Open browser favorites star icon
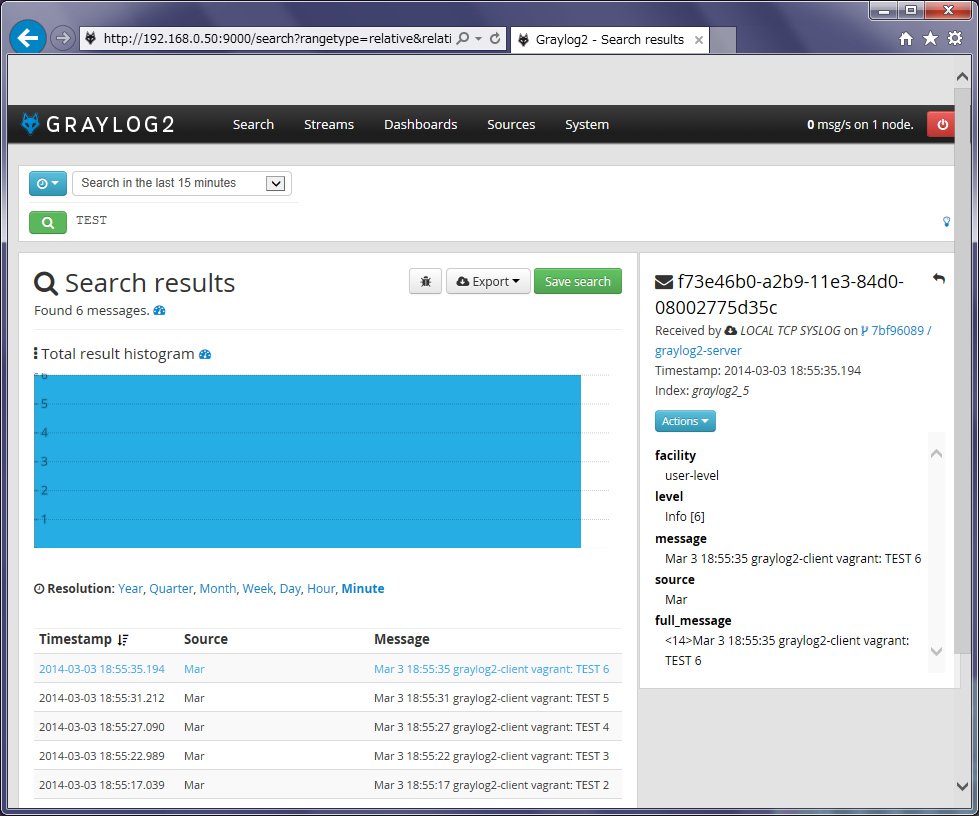The height and width of the screenshot is (816, 979). pyautogui.click(x=930, y=39)
